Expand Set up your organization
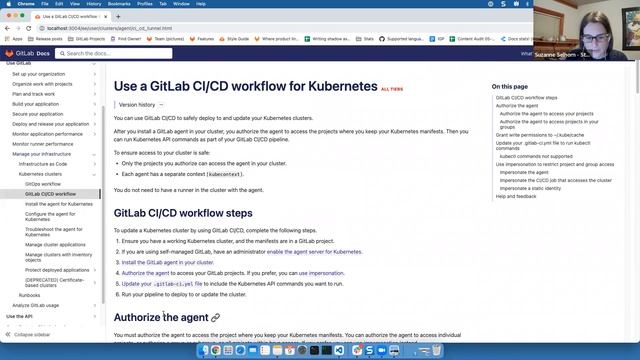 tap(95, 74)
